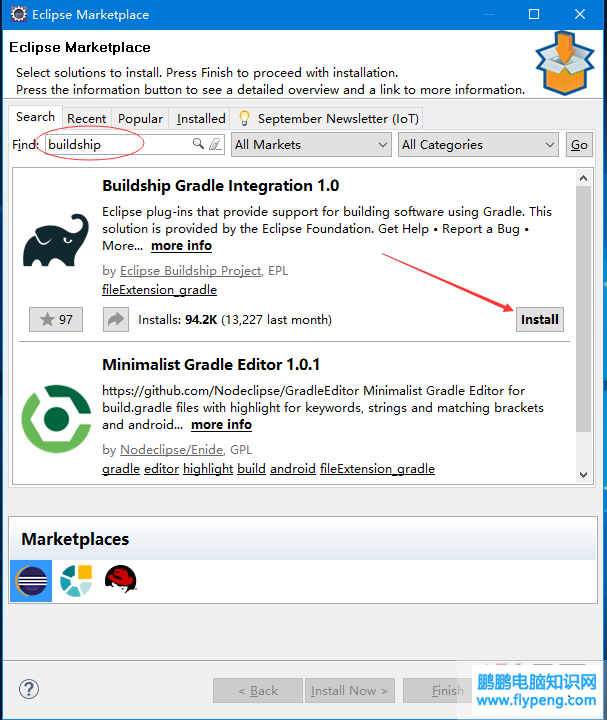Image resolution: width=607 pixels, height=720 pixels.
Task: Click the Go button
Action: point(579,145)
